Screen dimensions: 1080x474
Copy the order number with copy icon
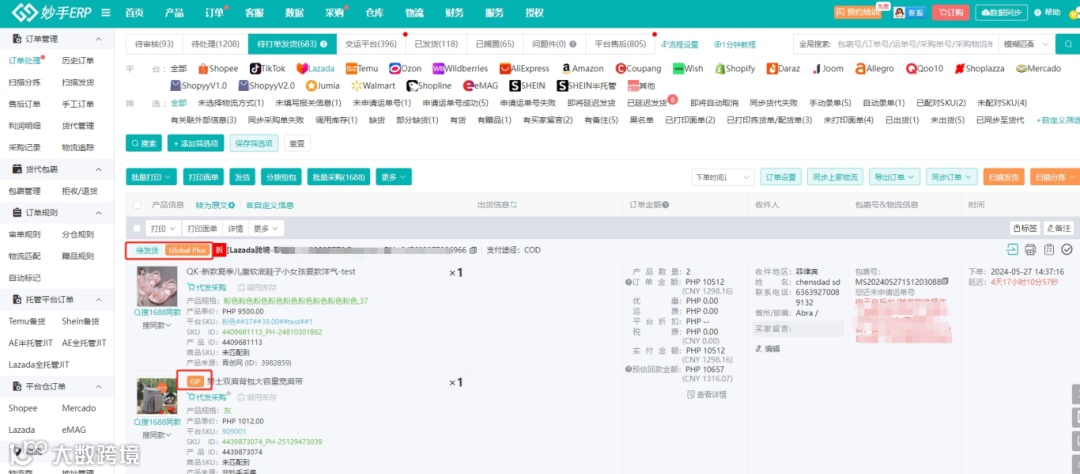(x=472, y=250)
